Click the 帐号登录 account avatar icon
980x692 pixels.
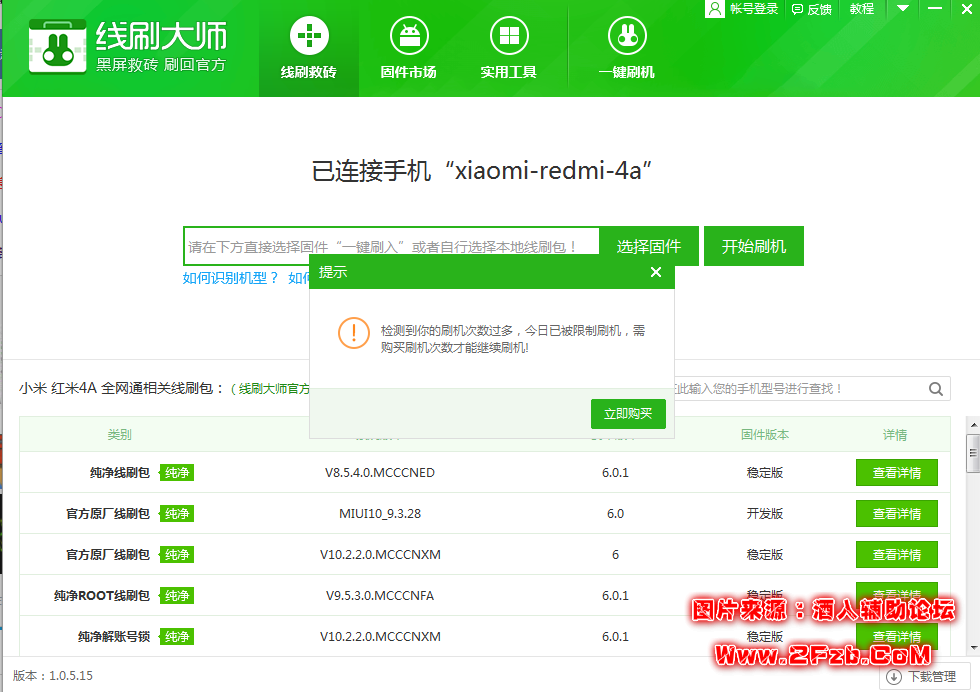pos(715,9)
